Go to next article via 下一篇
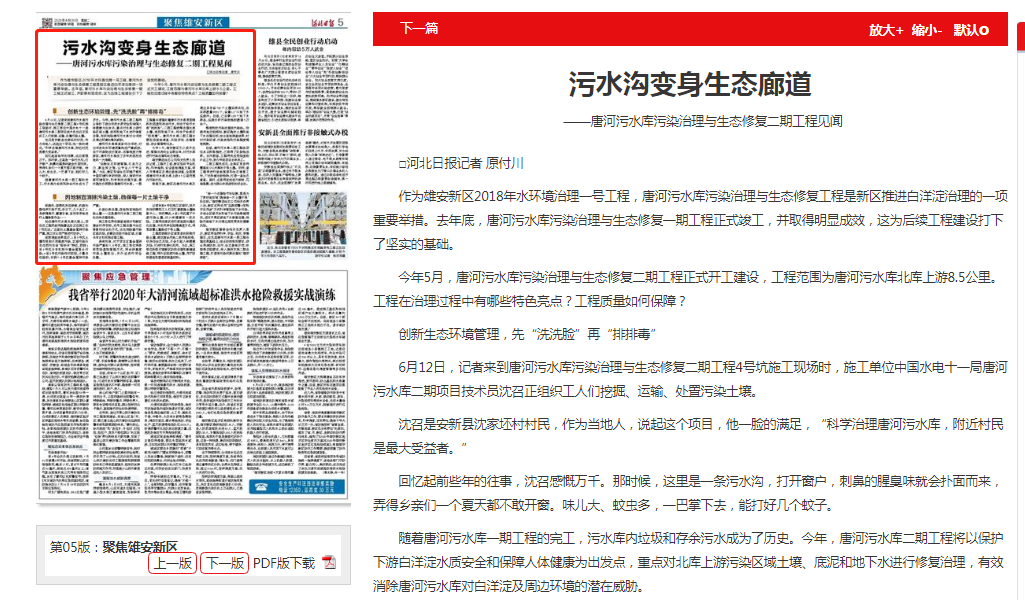 [x=419, y=29]
